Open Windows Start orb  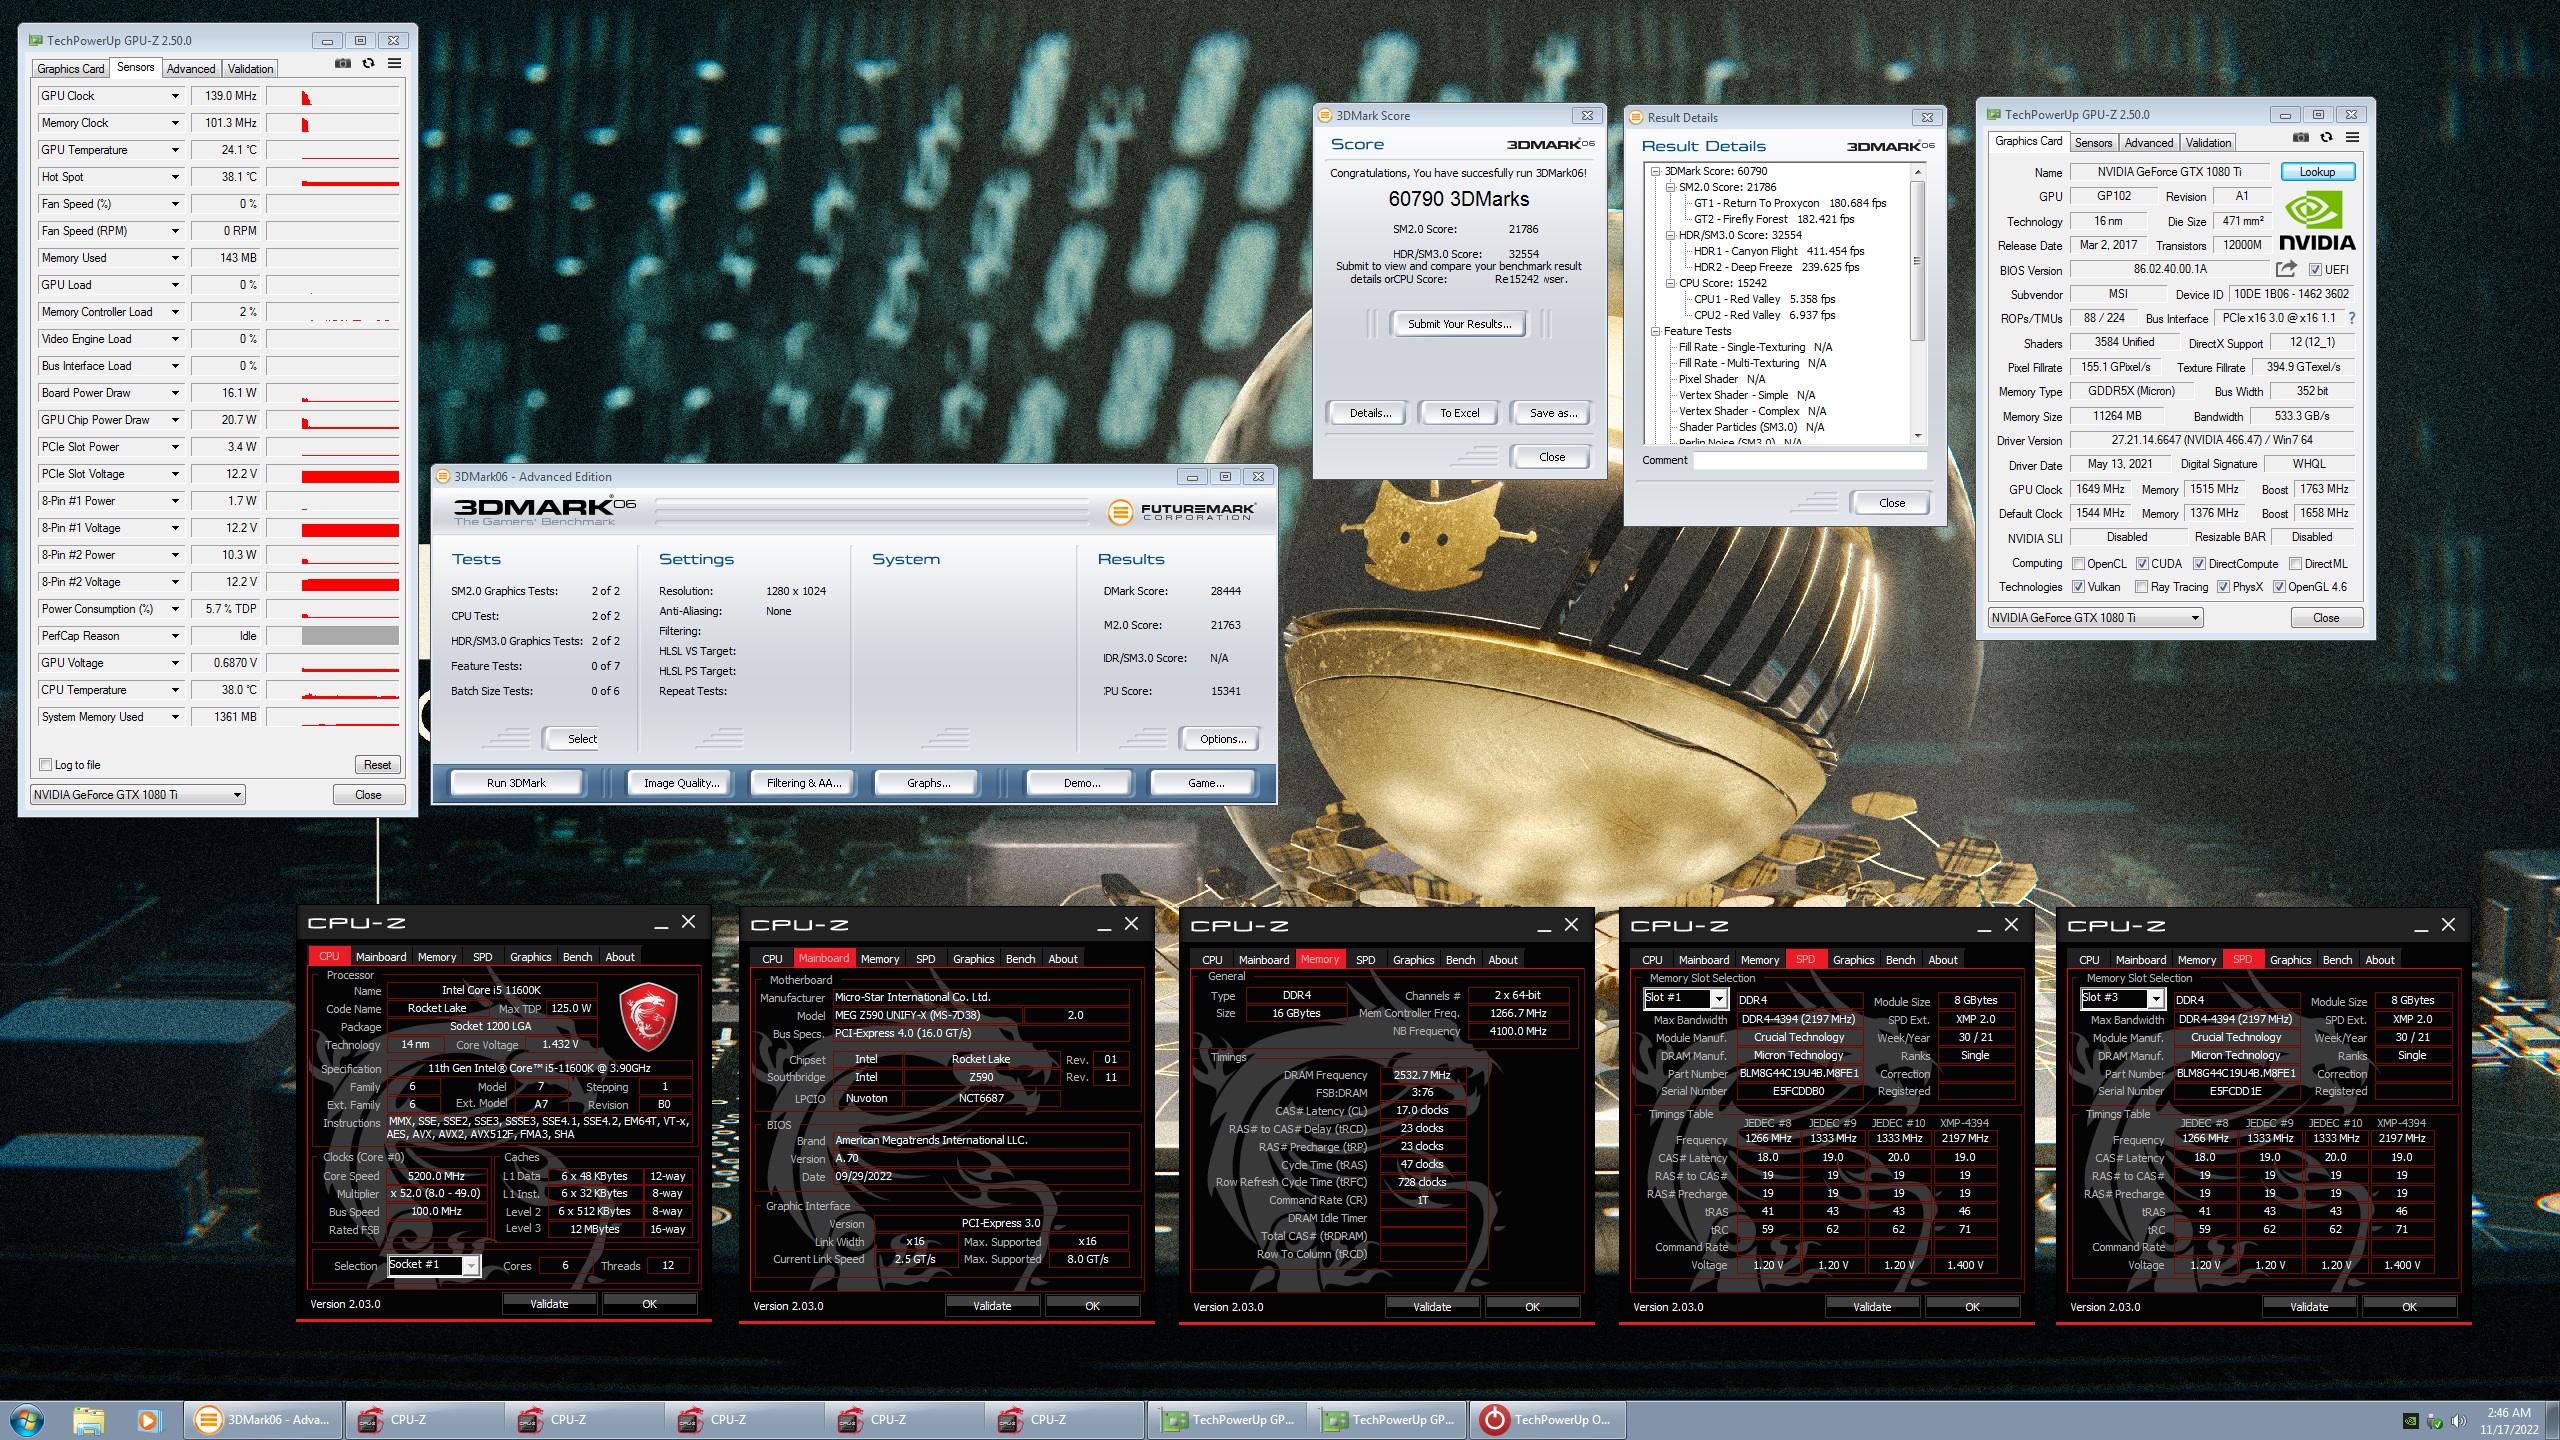[26, 1420]
